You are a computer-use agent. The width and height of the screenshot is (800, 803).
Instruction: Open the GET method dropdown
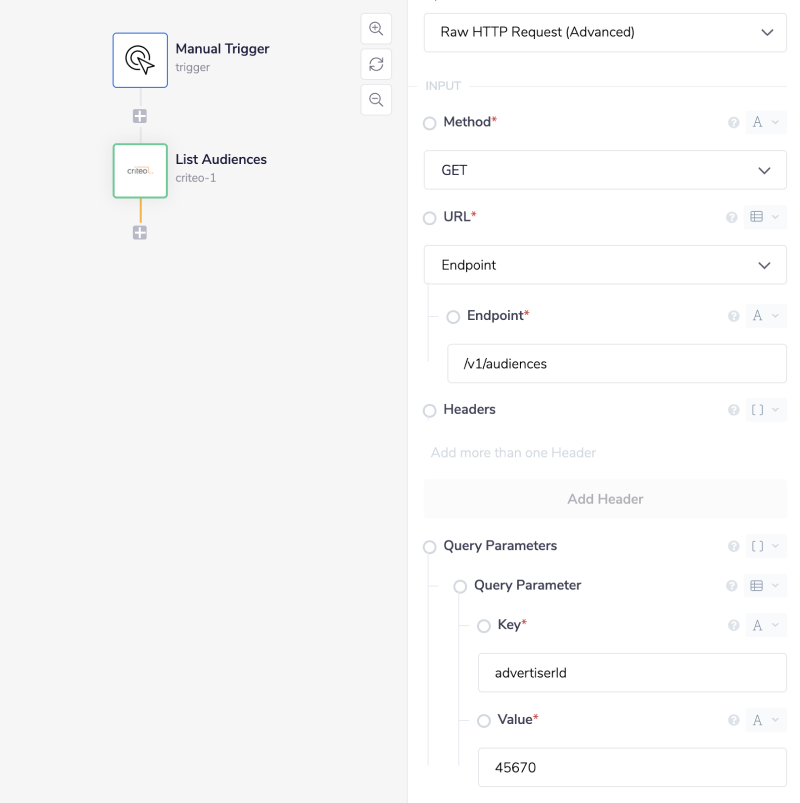605,170
